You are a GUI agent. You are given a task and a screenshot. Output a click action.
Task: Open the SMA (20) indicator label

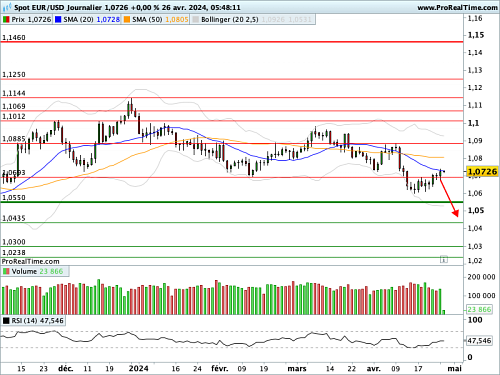(78, 20)
